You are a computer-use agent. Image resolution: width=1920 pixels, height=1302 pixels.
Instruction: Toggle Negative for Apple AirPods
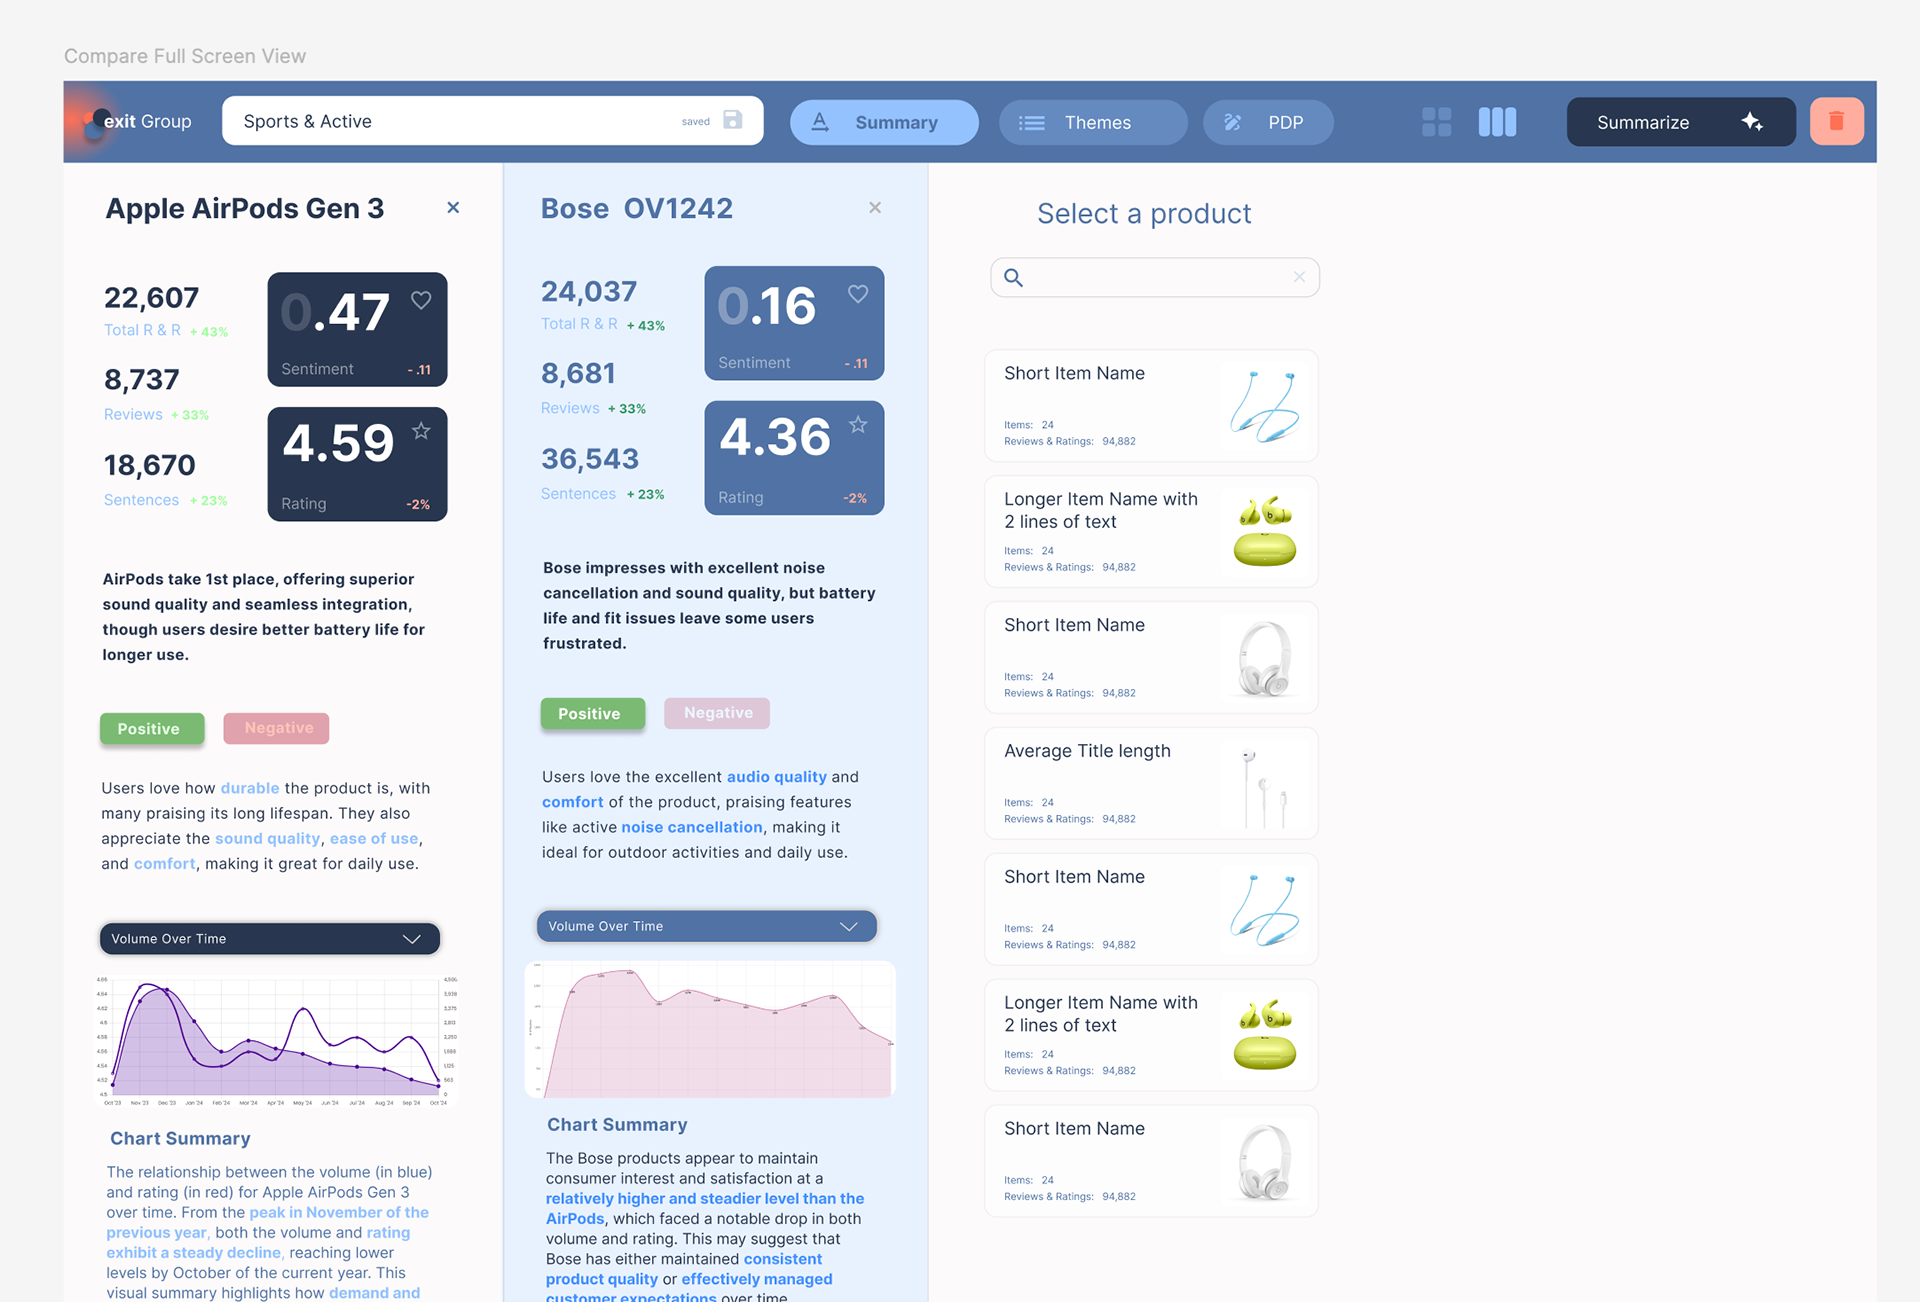click(277, 728)
